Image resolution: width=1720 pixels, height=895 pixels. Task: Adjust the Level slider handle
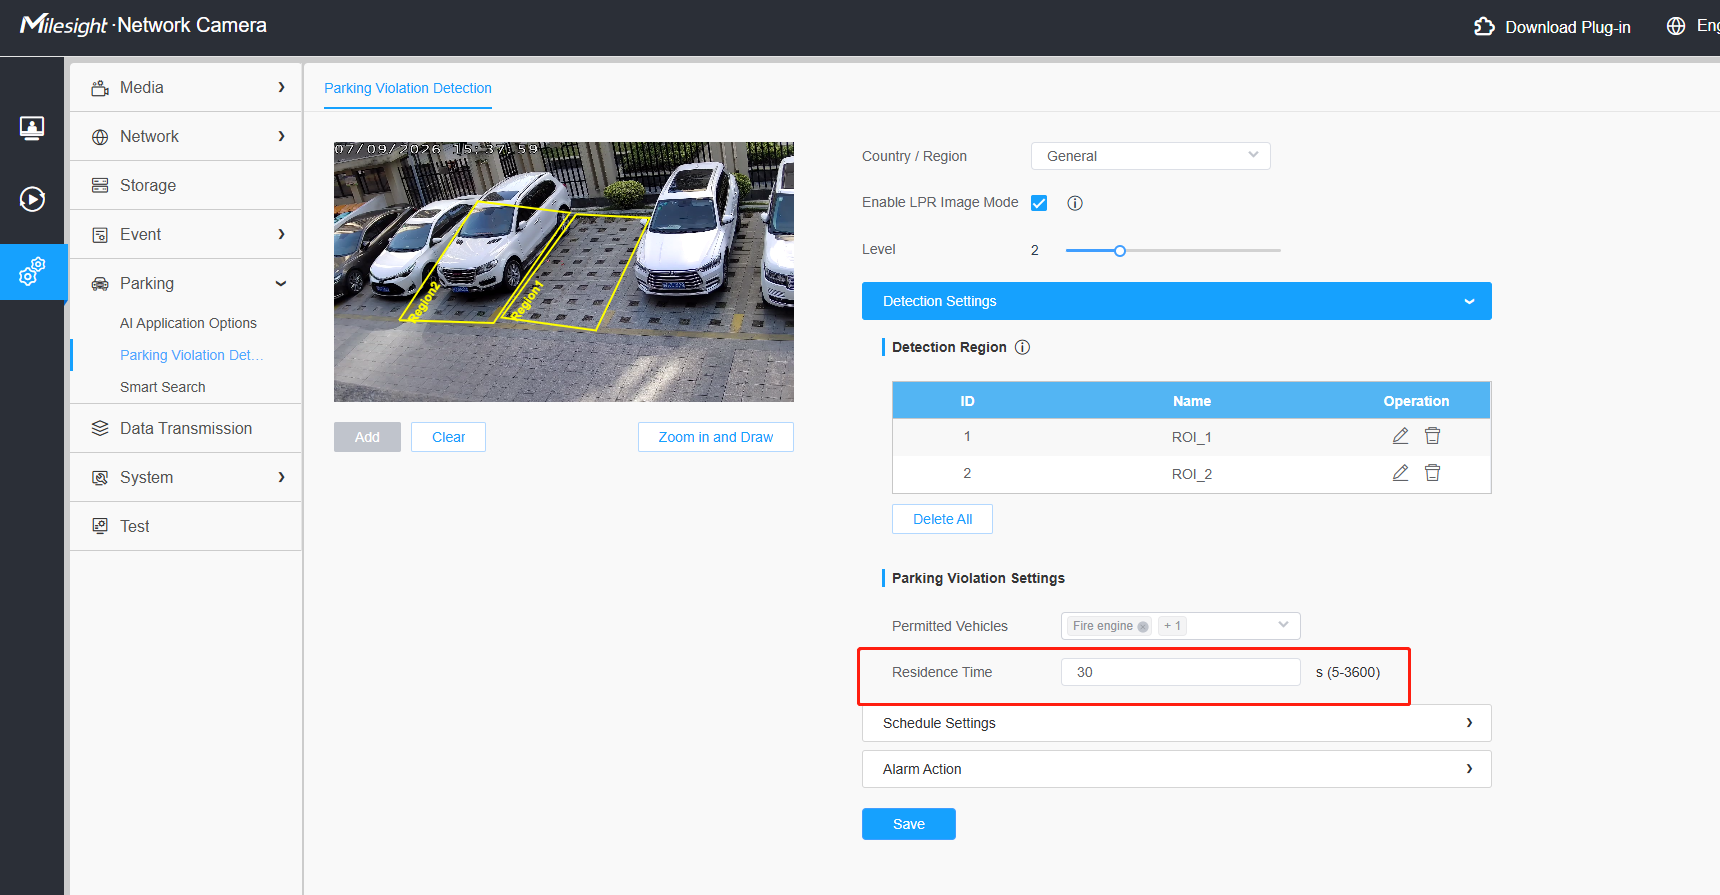[x=1120, y=251]
